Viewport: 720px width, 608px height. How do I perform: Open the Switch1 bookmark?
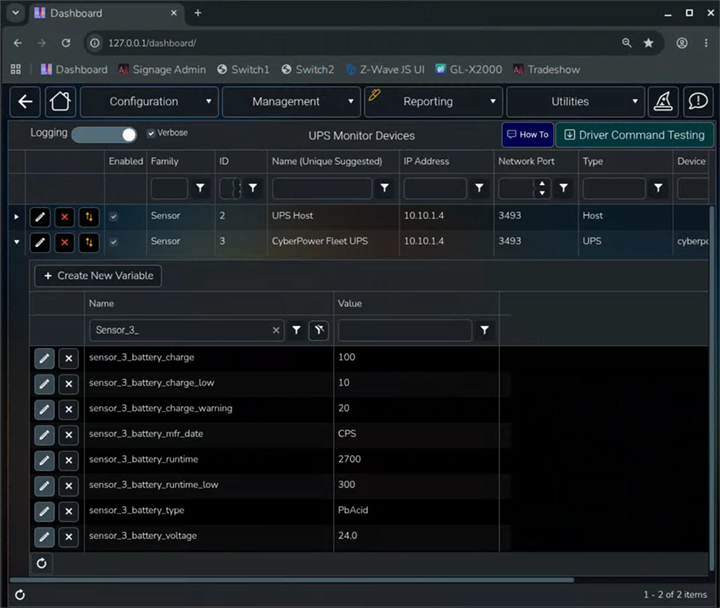coord(243,70)
